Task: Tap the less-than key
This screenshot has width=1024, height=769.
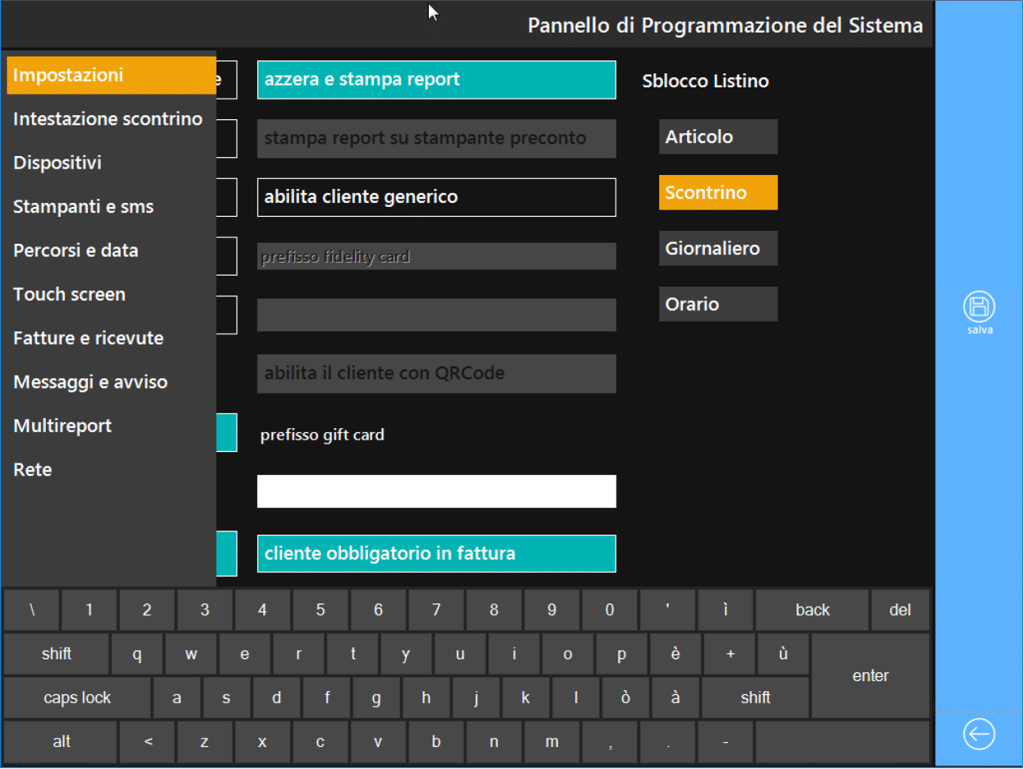Action: [148, 742]
